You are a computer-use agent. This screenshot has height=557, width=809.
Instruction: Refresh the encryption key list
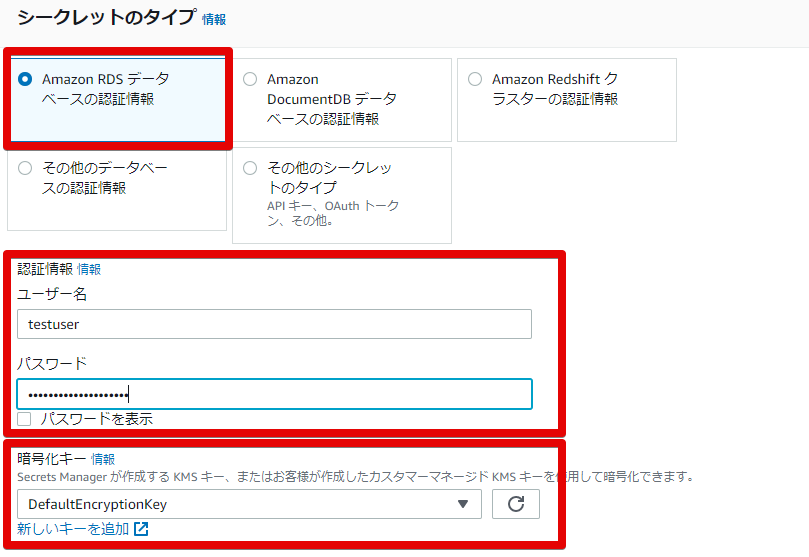click(516, 504)
